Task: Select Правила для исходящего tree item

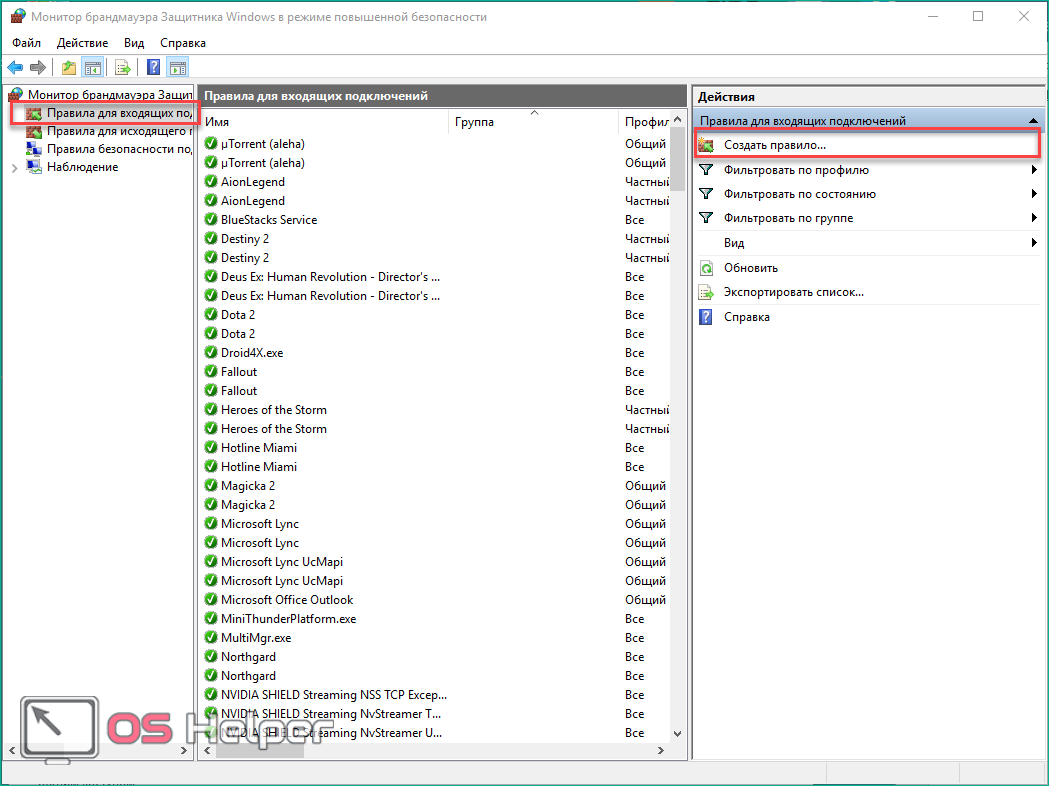Action: click(119, 131)
